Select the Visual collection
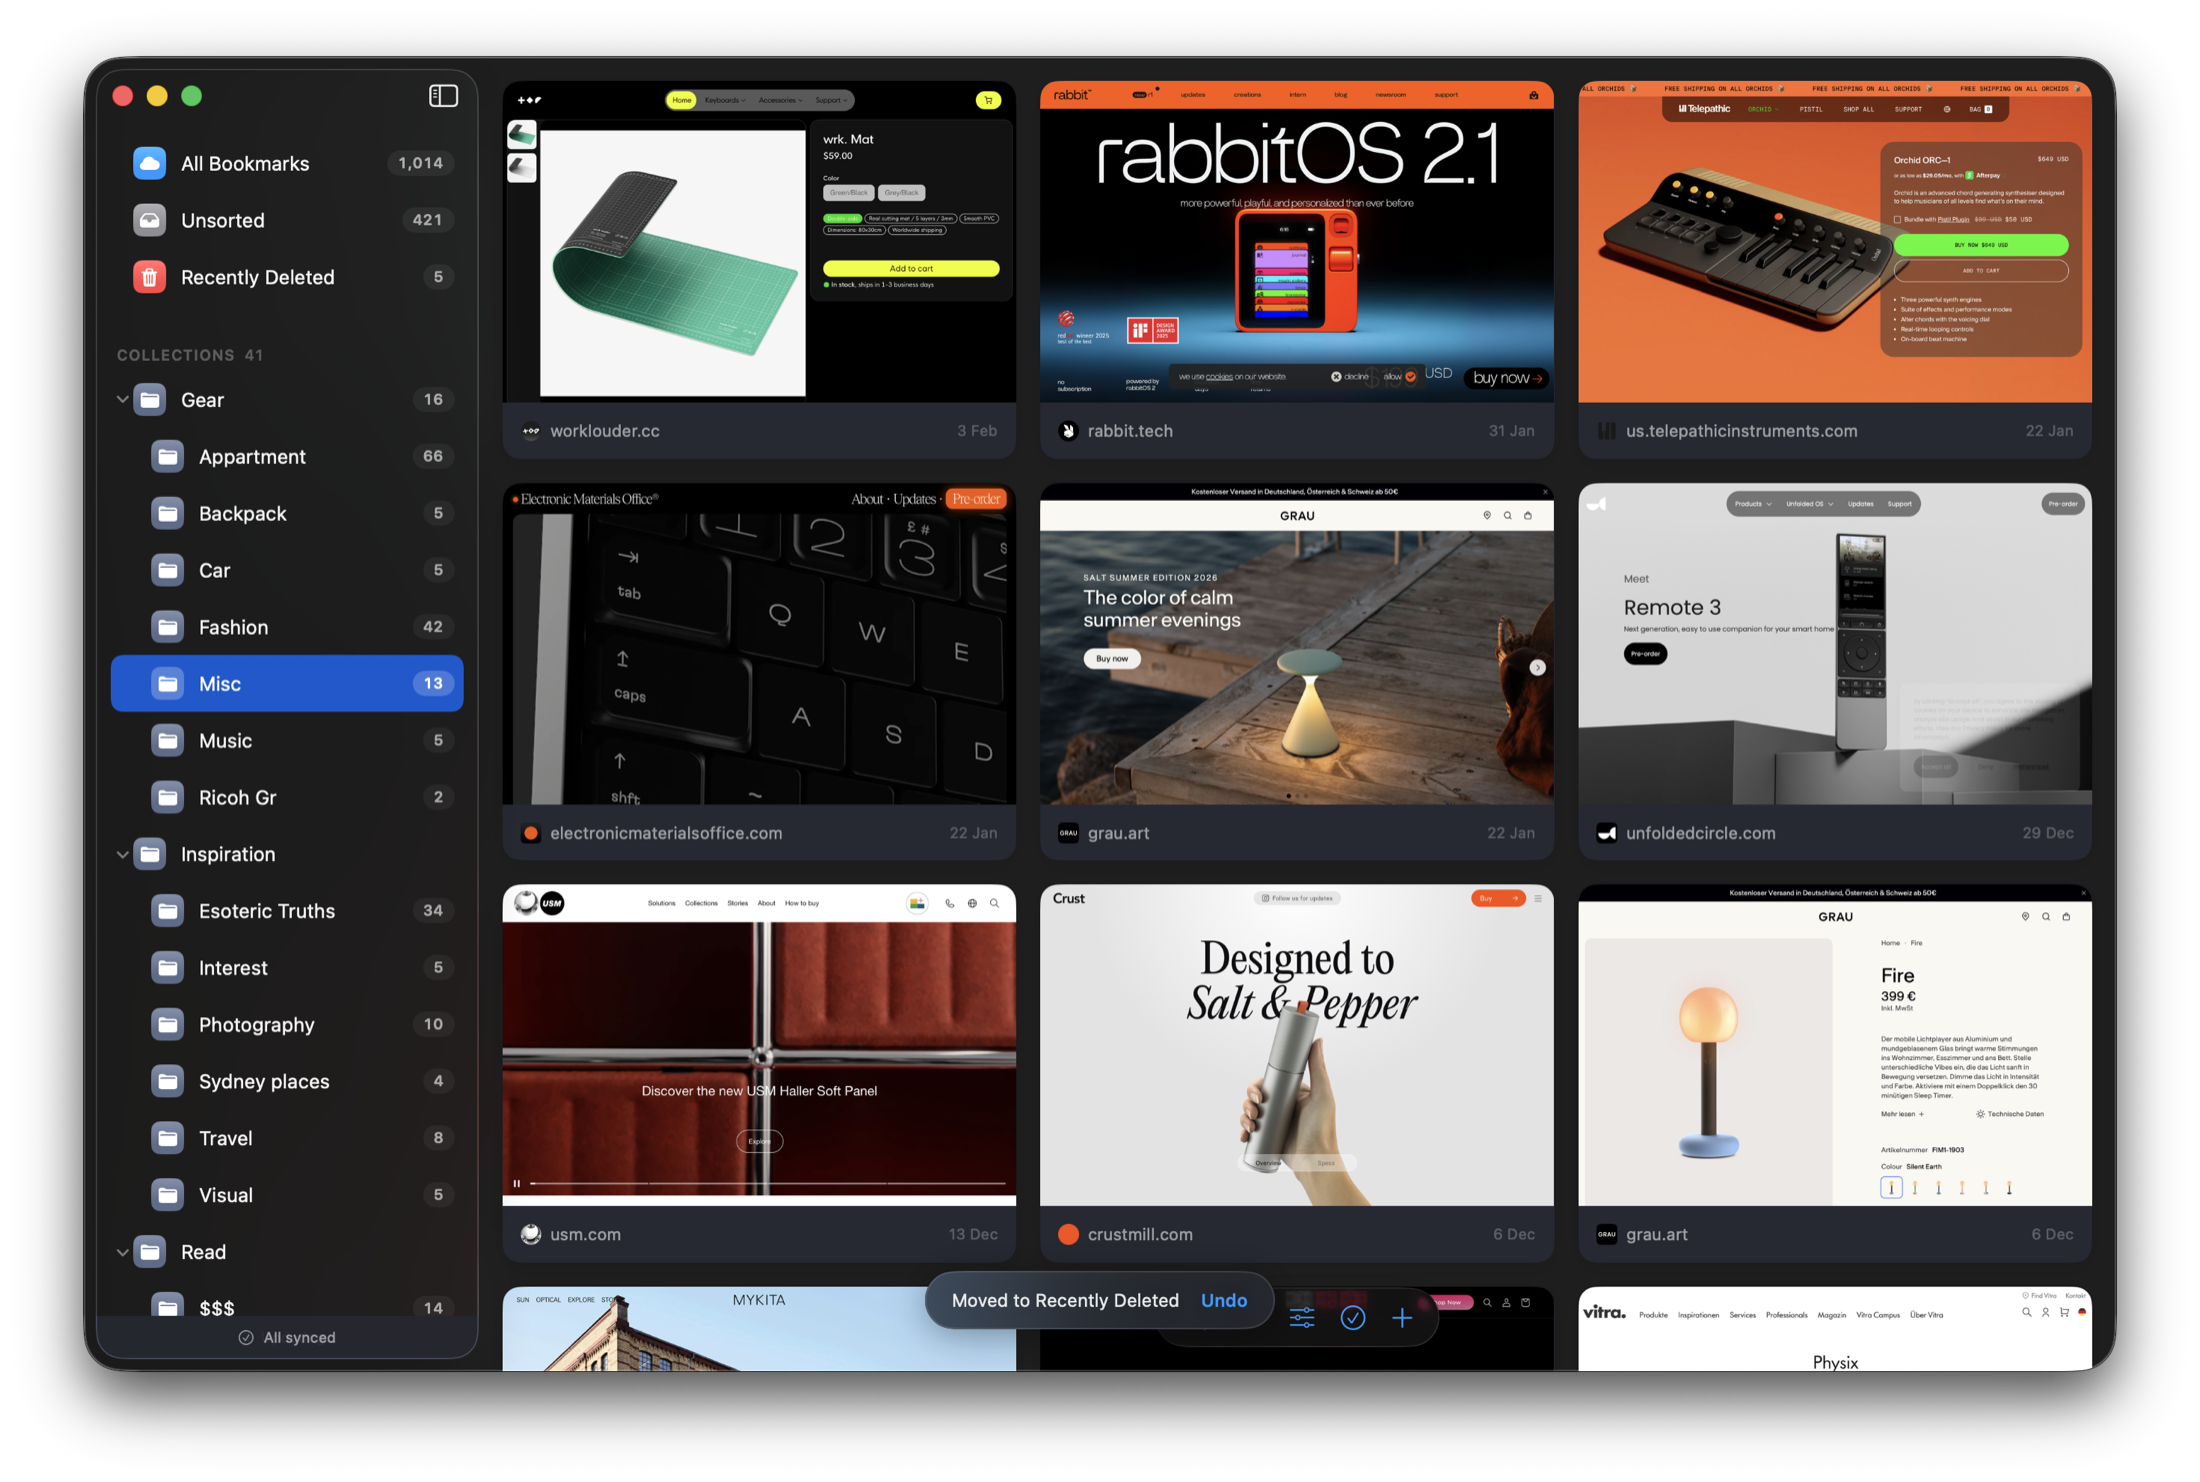Viewport: 2200px width, 1482px height. (x=287, y=1195)
